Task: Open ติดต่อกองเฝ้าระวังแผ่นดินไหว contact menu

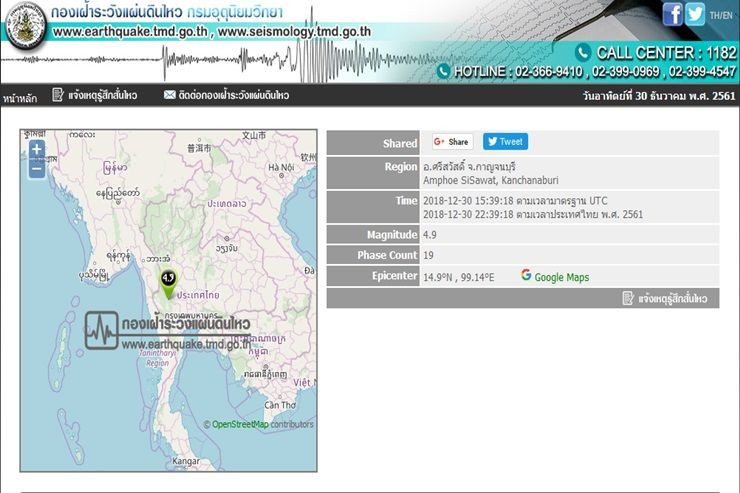Action: 234,95
